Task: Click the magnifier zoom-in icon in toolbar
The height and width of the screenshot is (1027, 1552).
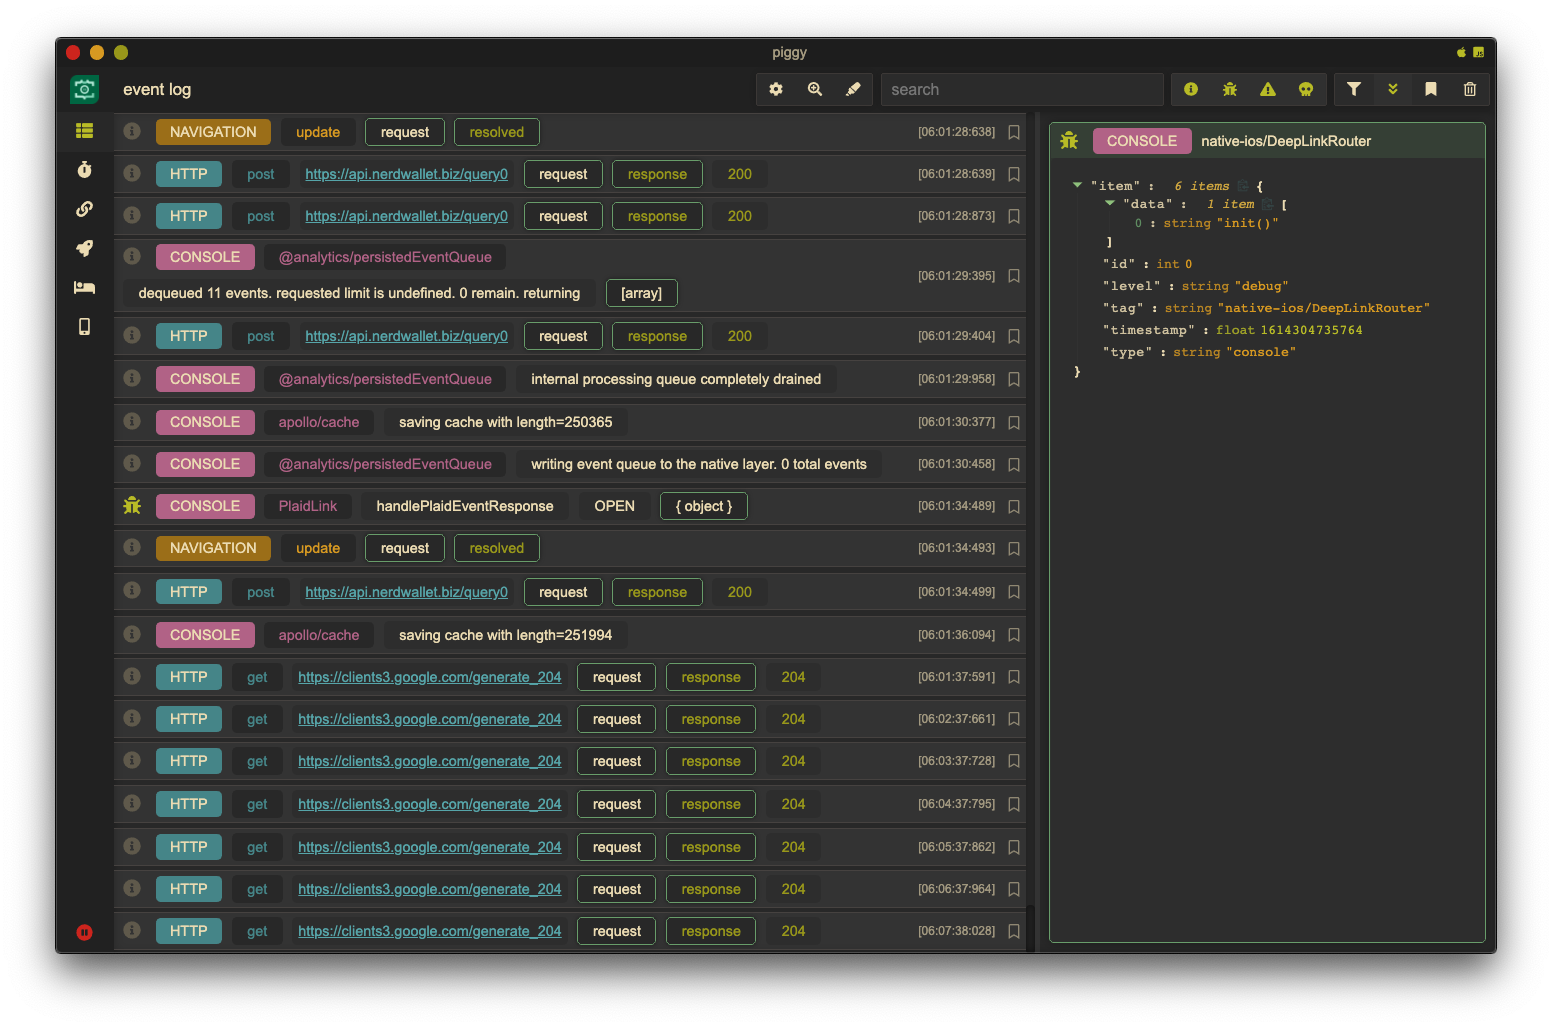Action: [815, 89]
